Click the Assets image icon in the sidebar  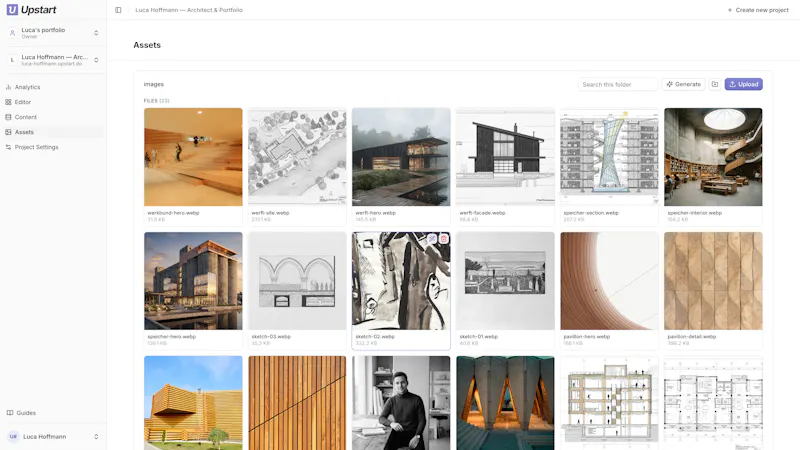tap(8, 132)
